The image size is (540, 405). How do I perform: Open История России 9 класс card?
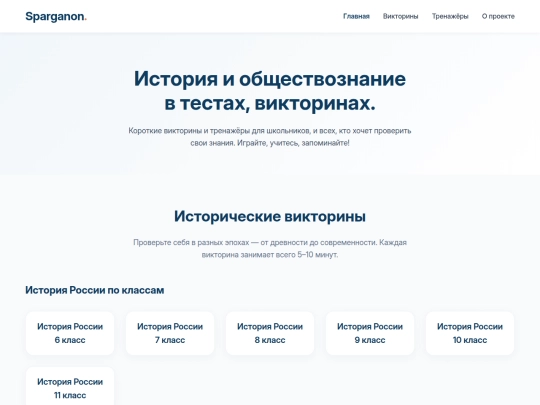(370, 333)
